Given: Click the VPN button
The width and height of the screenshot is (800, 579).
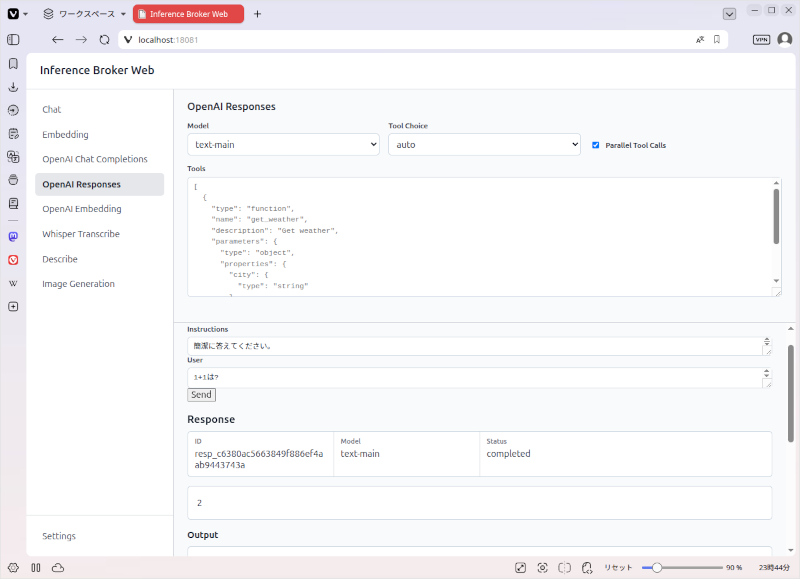Looking at the screenshot, I should 761,40.
